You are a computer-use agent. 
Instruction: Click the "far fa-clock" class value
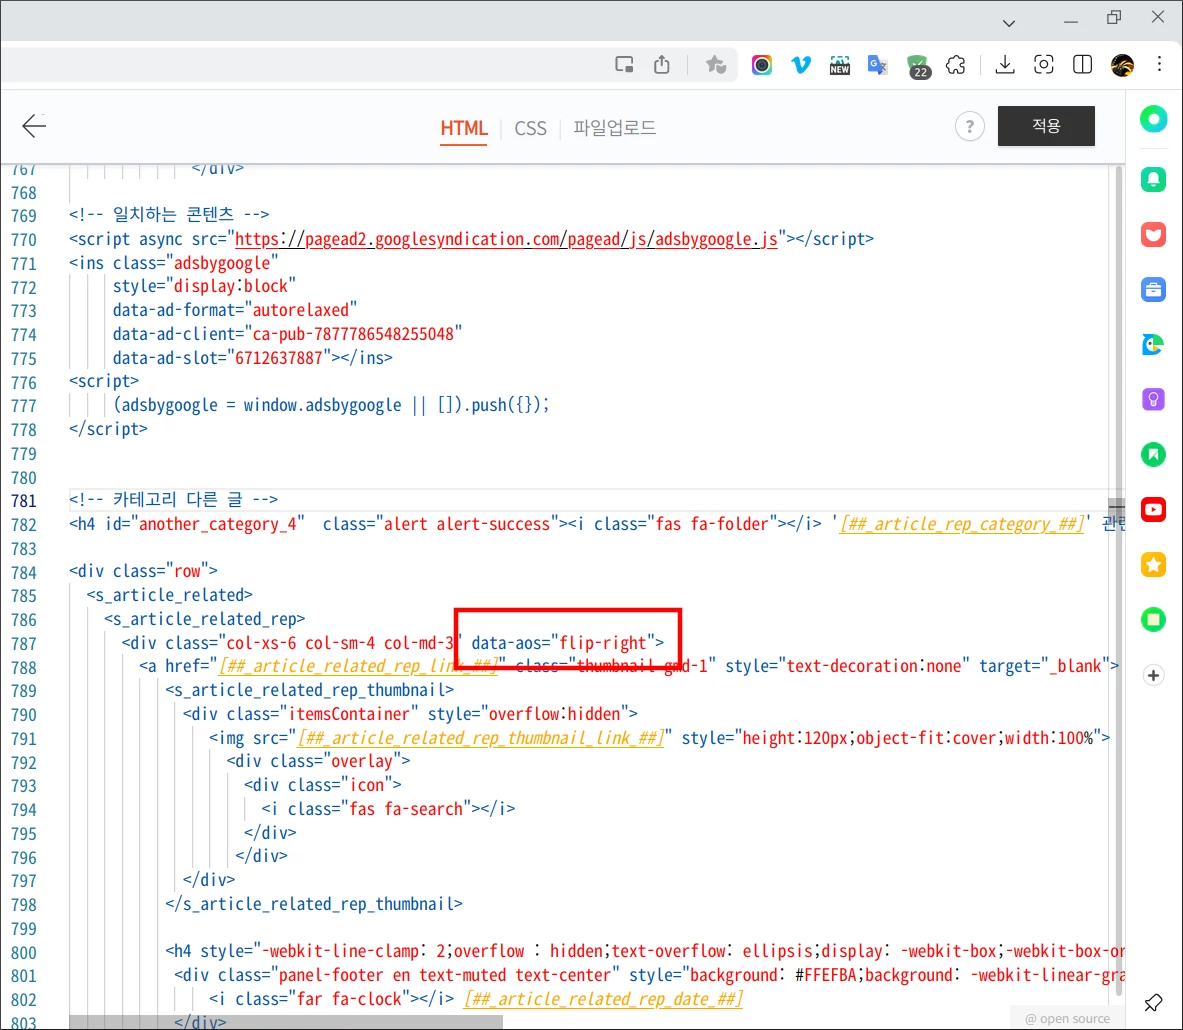click(x=349, y=998)
